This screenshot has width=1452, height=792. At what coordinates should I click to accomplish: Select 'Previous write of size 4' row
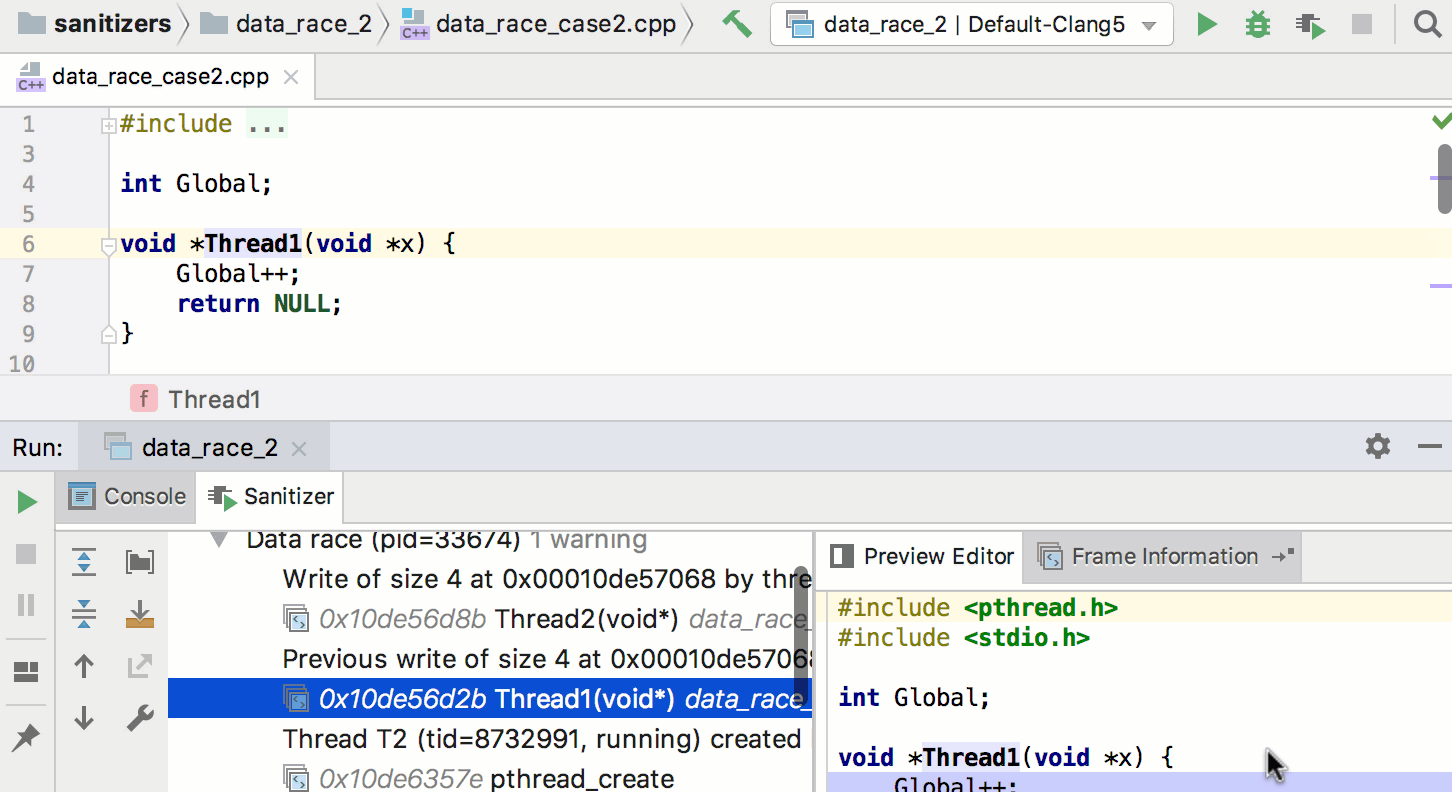point(546,659)
